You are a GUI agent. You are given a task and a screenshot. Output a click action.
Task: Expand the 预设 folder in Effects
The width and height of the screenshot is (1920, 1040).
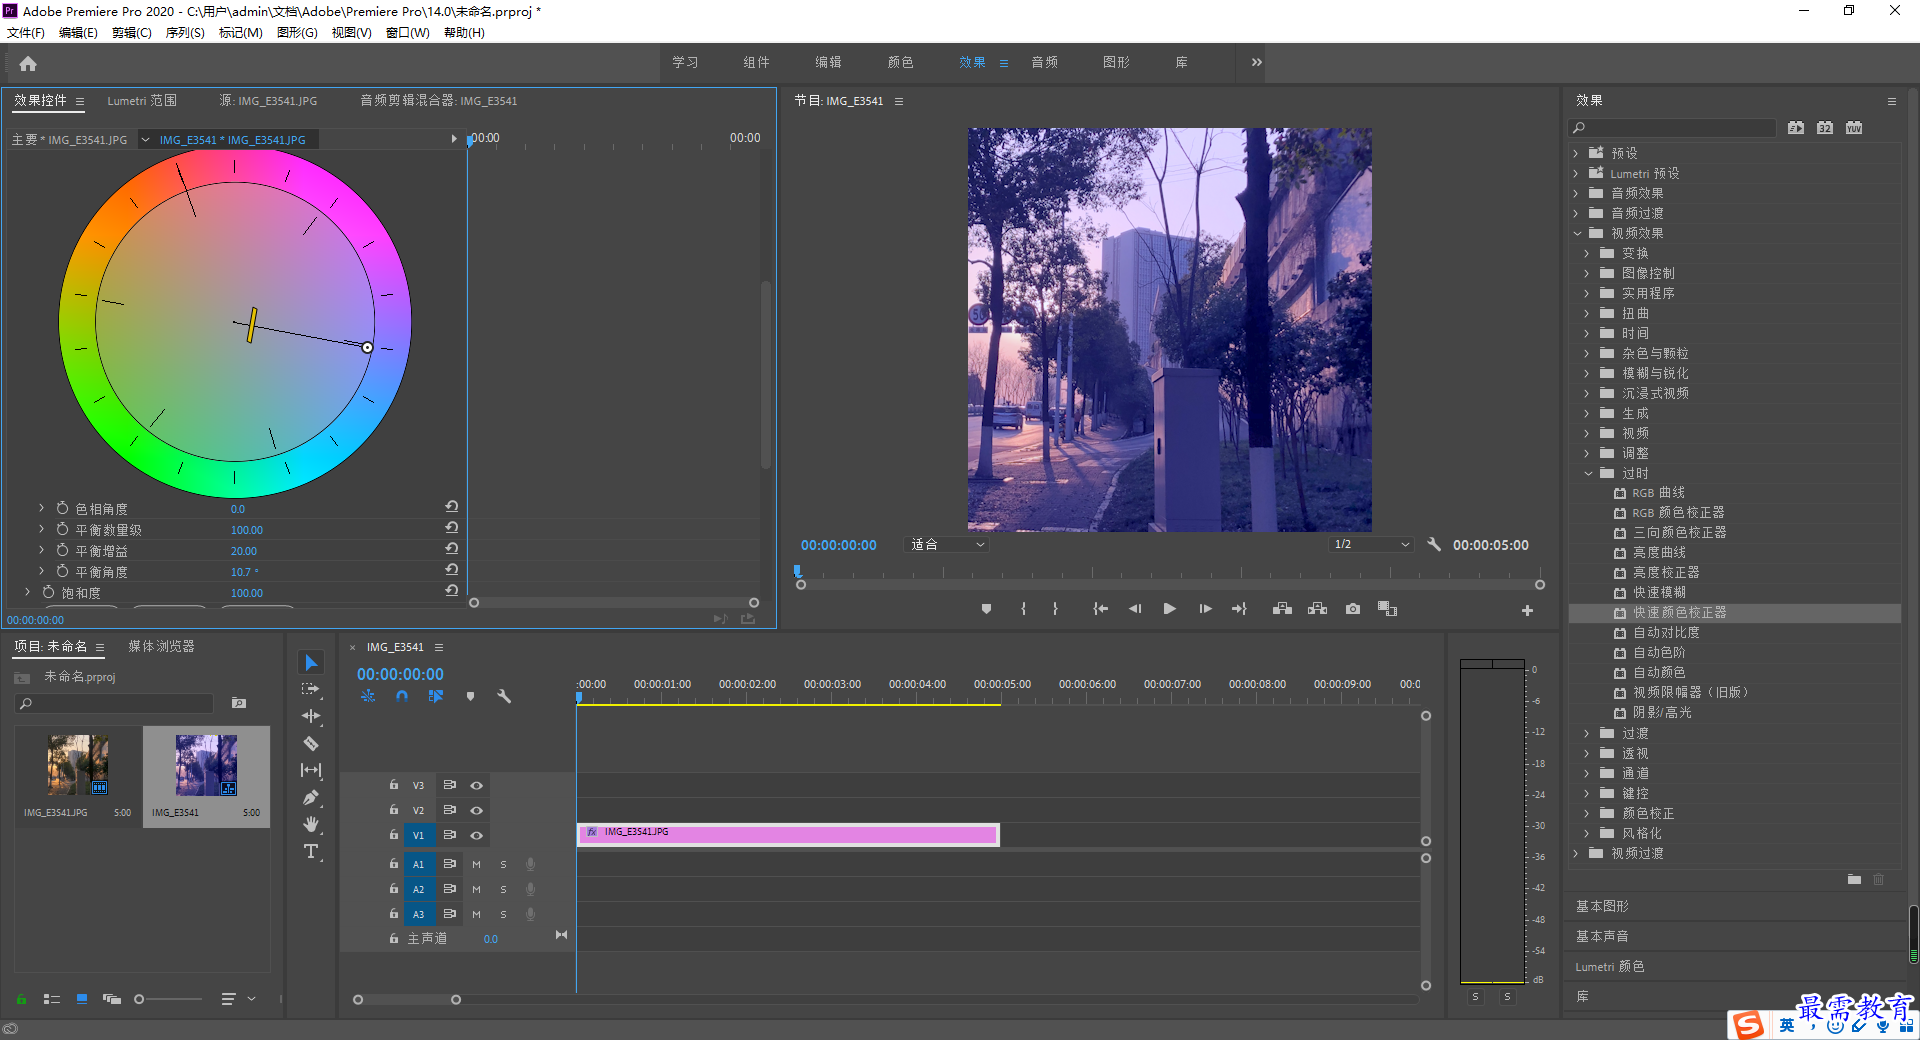pos(1576,153)
